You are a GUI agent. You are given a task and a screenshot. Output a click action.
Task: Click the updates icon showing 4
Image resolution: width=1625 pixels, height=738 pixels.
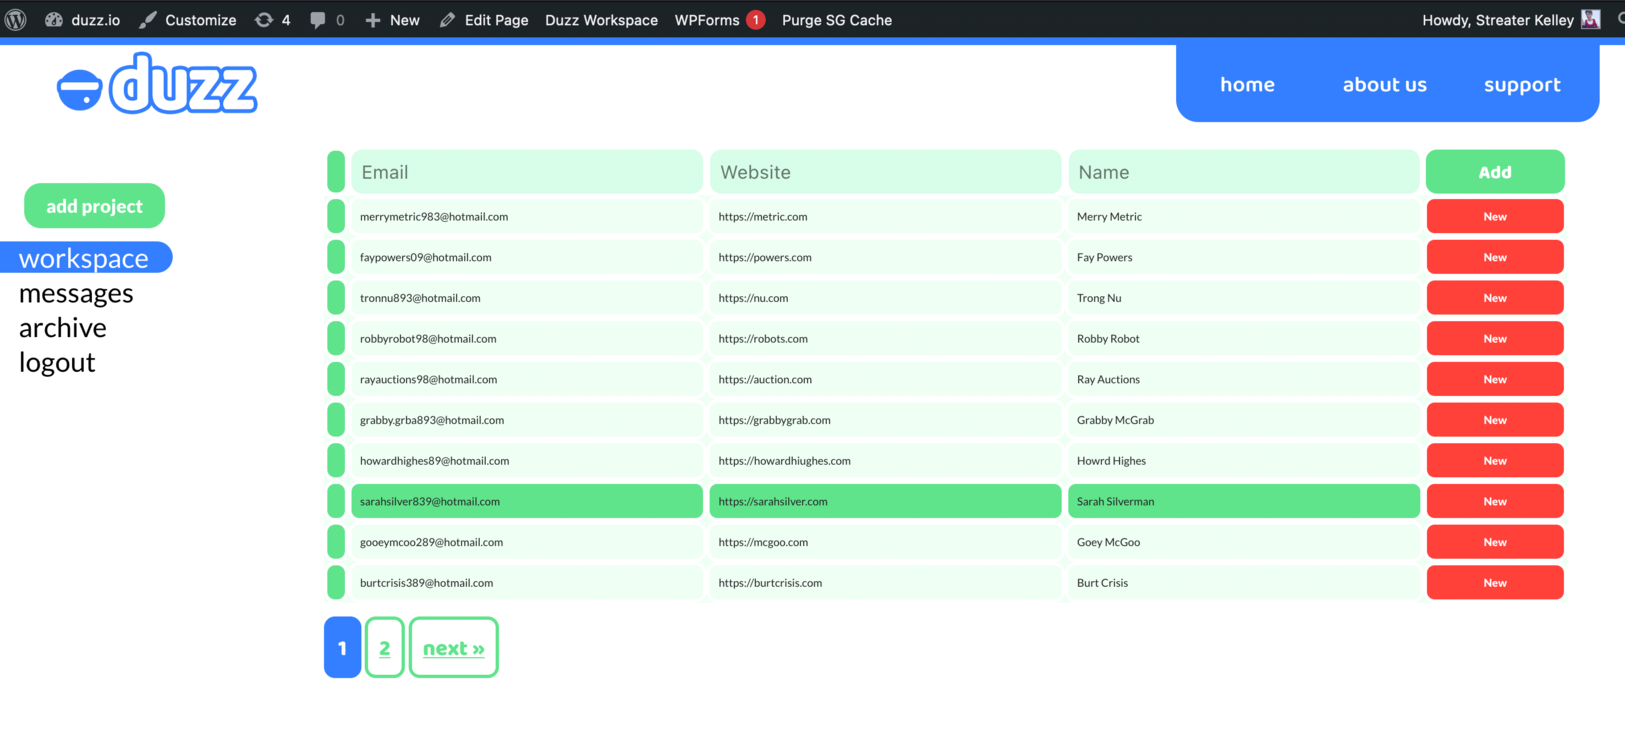273,20
